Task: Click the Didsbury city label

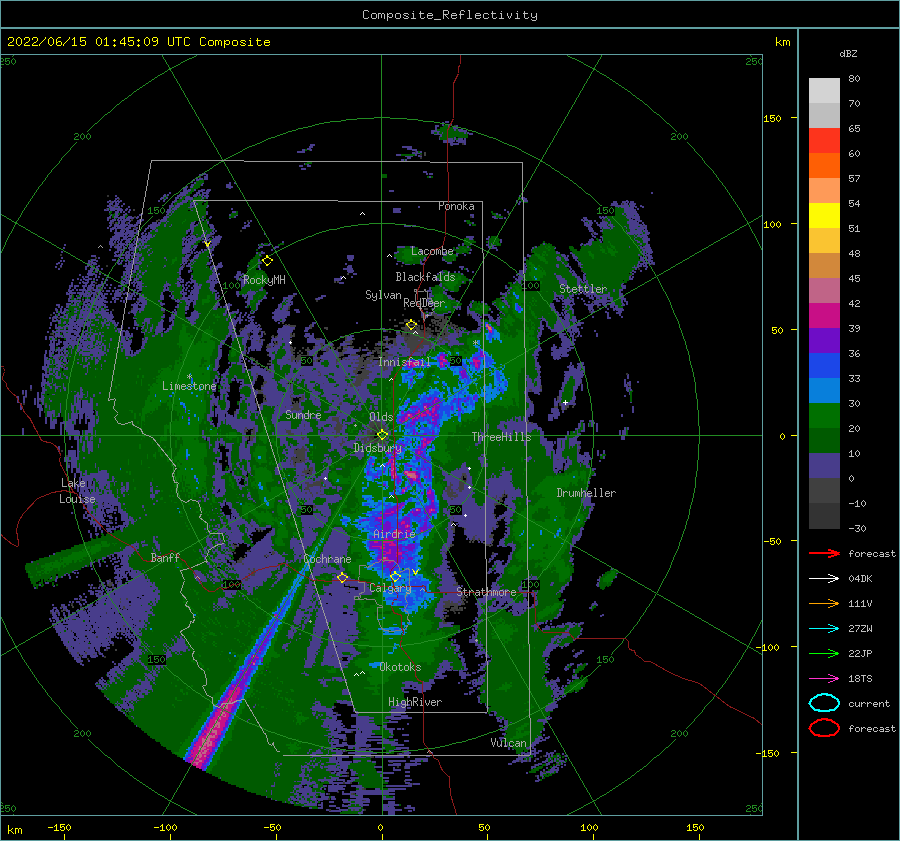Action: 377,448
